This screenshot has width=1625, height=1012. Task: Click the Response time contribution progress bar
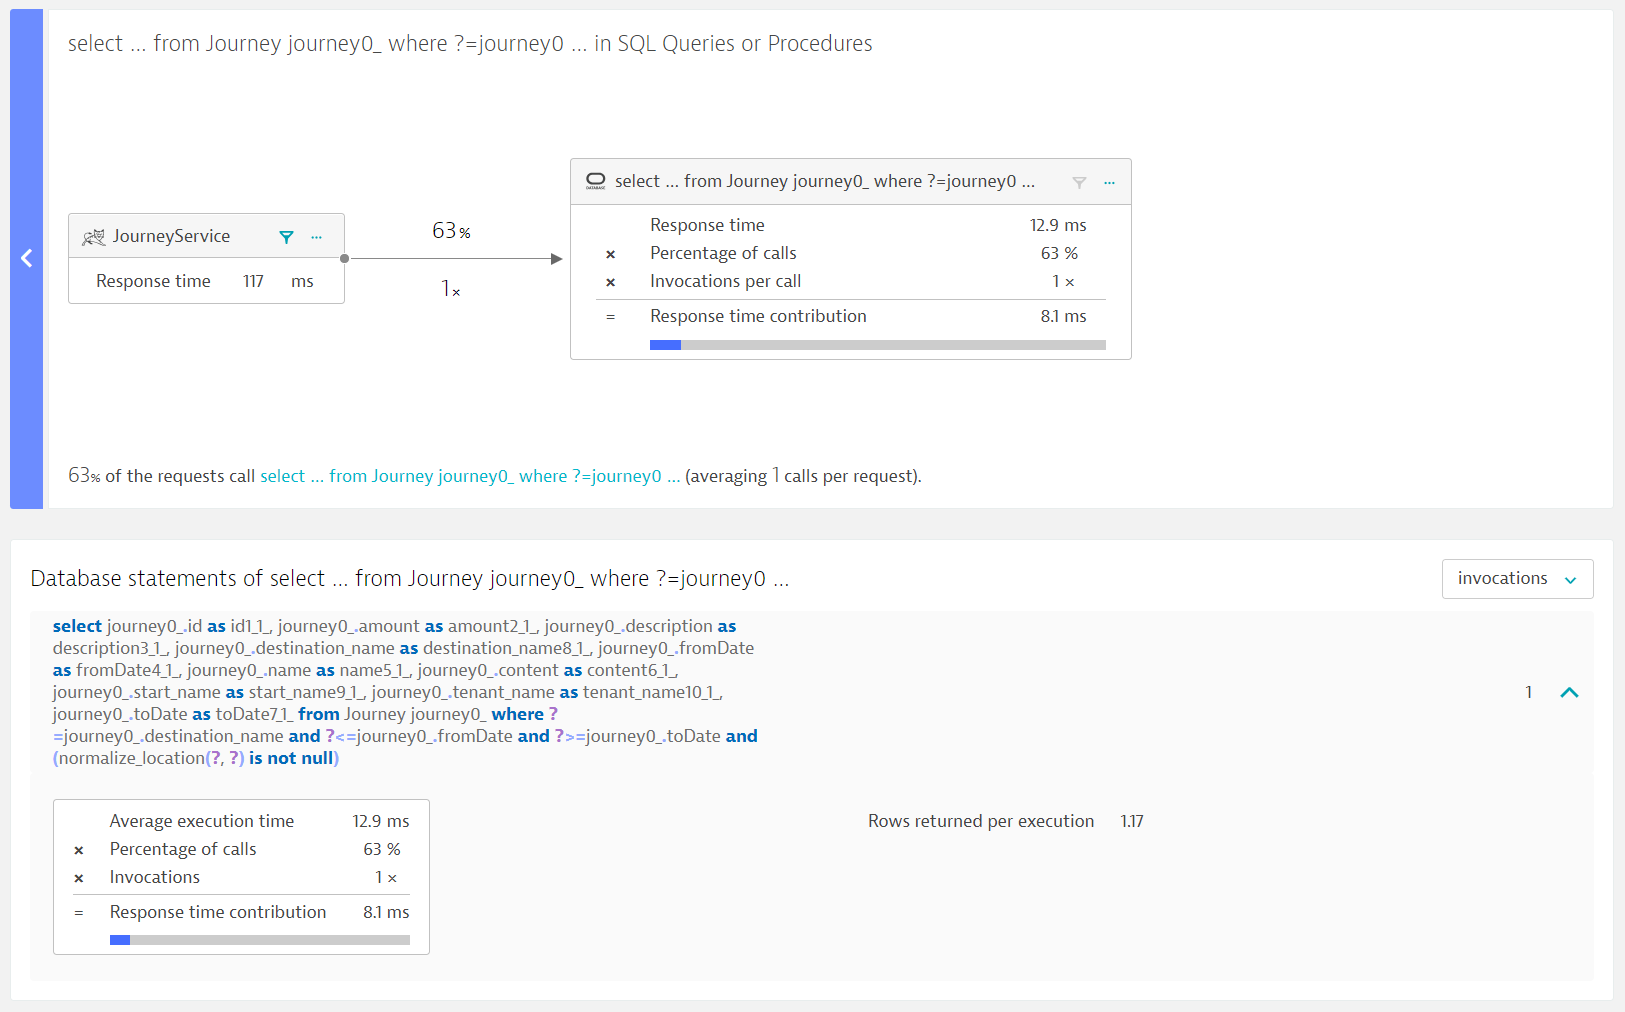(878, 344)
